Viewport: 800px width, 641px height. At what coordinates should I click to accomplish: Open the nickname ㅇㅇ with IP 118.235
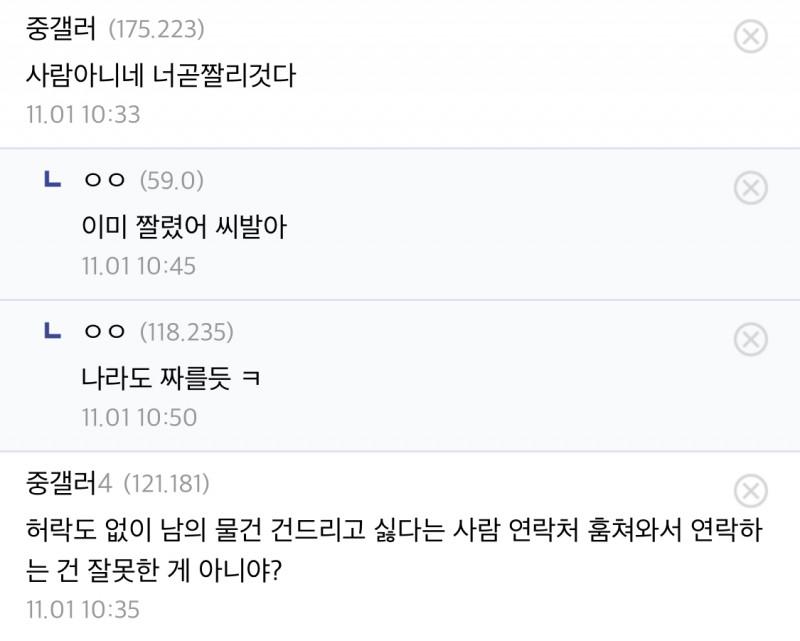pos(104,331)
